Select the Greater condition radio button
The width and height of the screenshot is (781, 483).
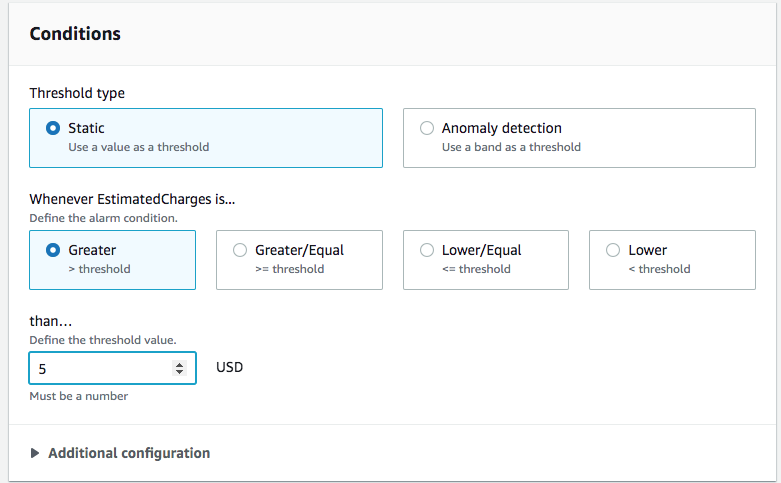(53, 250)
